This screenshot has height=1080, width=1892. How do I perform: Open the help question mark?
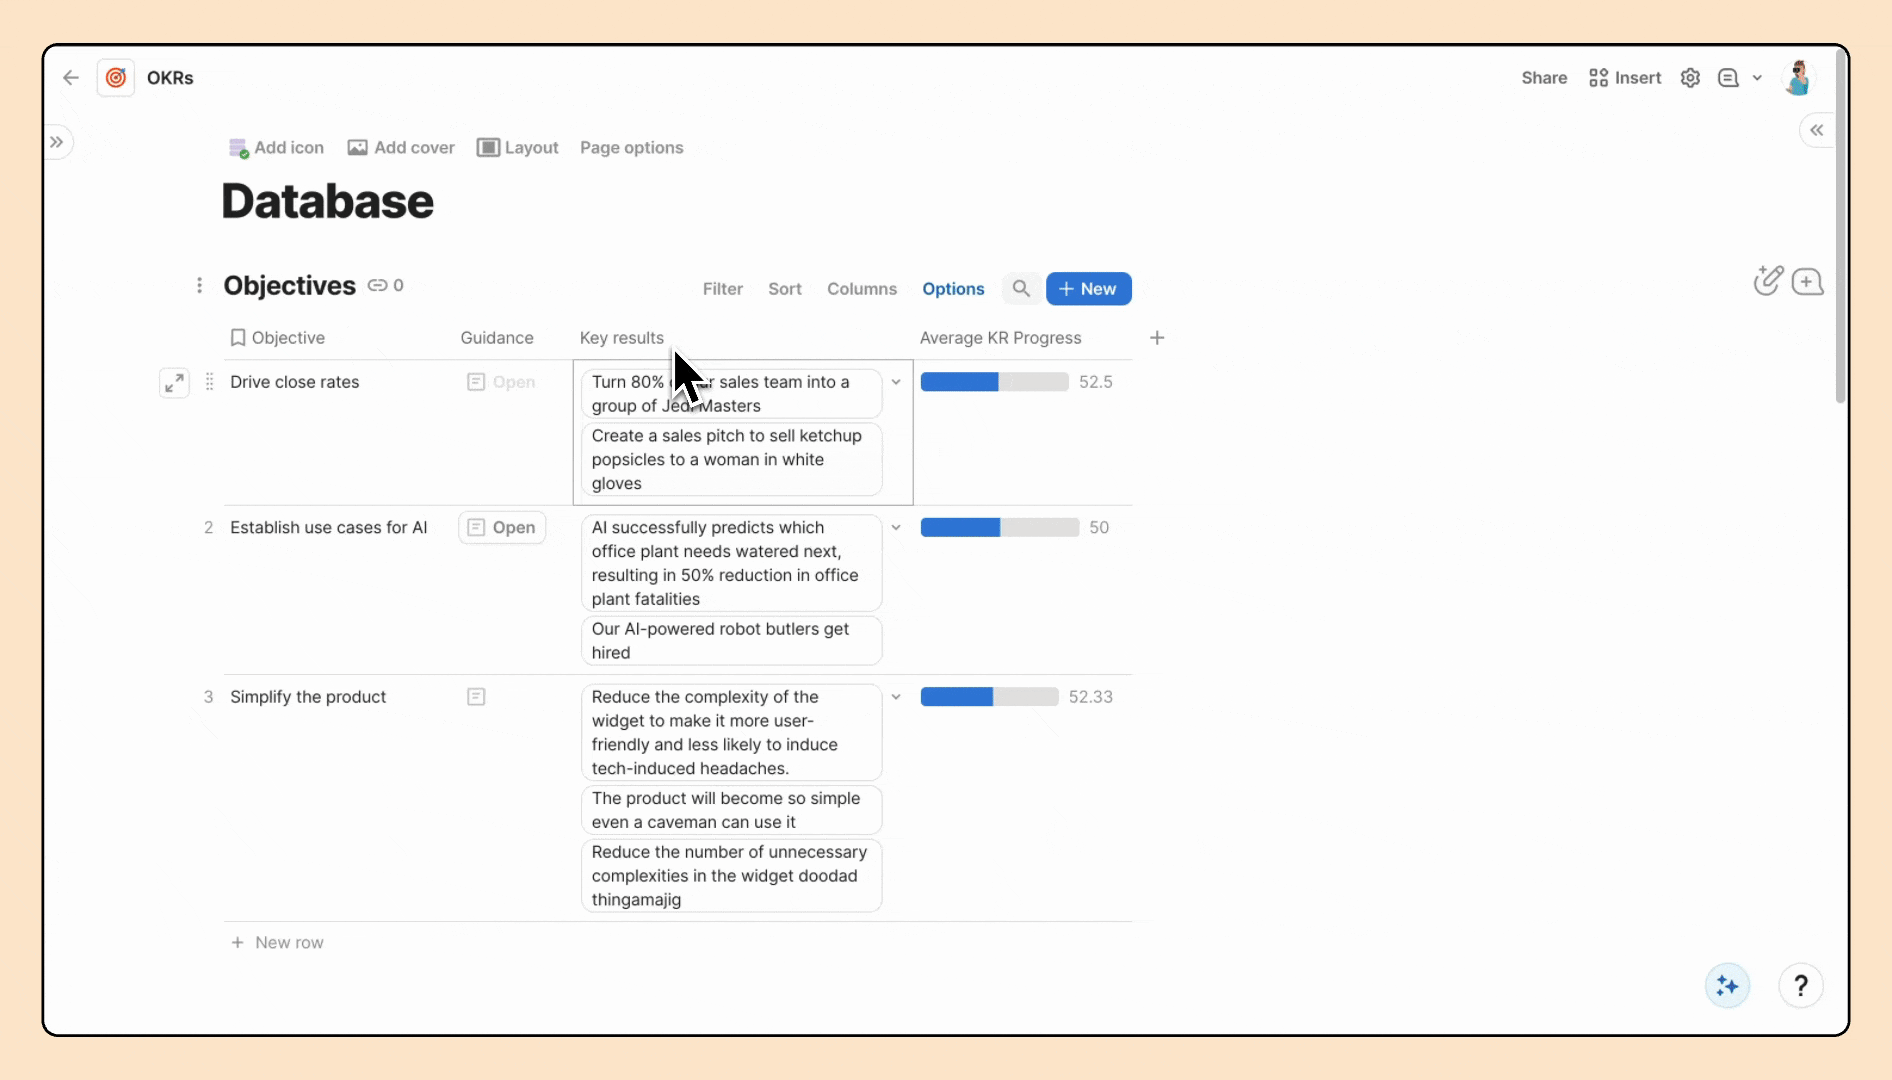[1801, 986]
